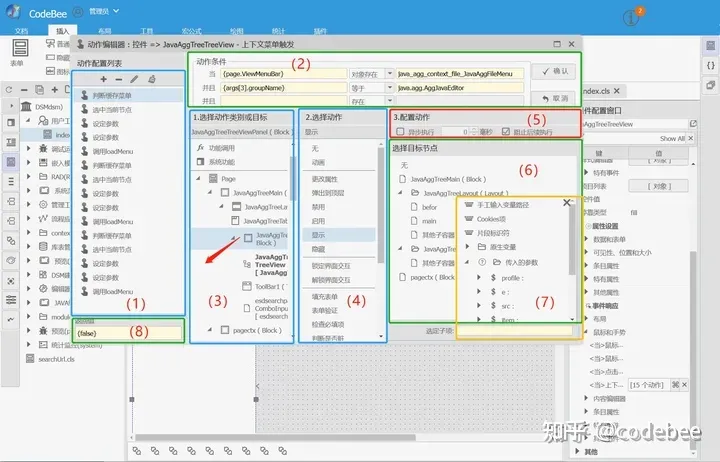The height and width of the screenshot is (462, 720).
Task: Click the command icon beside 15 个动作
Action: (675, 385)
